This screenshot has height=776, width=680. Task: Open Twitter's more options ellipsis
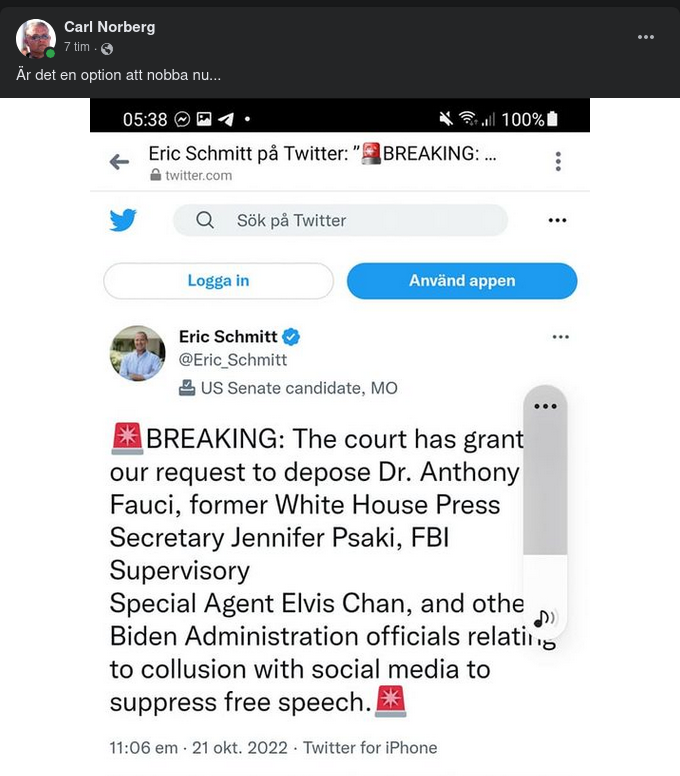pyautogui.click(x=558, y=220)
